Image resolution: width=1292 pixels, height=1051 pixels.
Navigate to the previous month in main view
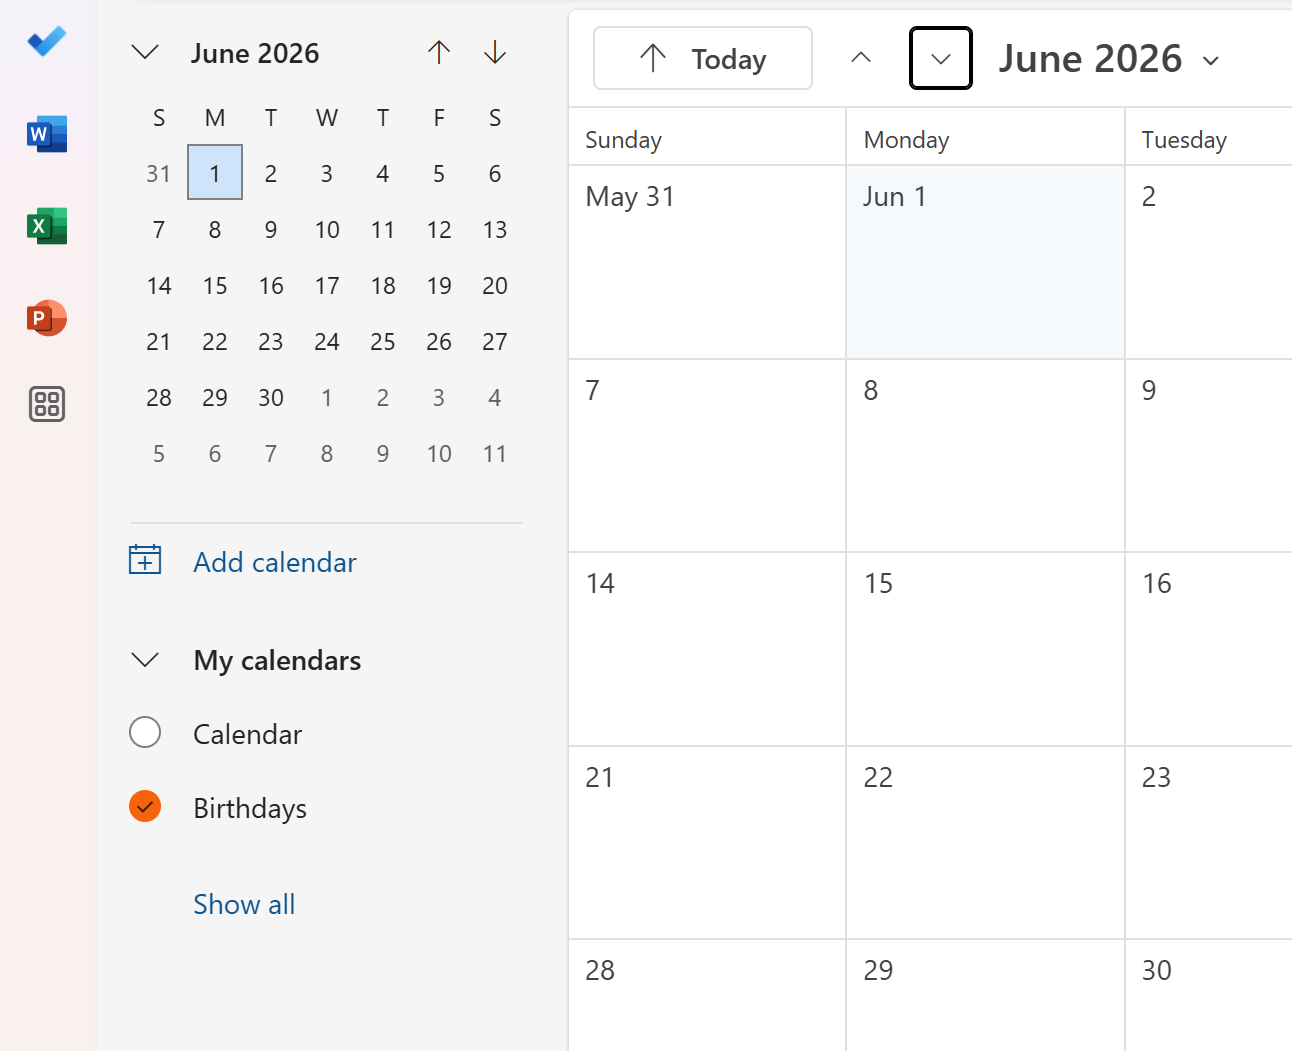pyautogui.click(x=861, y=58)
